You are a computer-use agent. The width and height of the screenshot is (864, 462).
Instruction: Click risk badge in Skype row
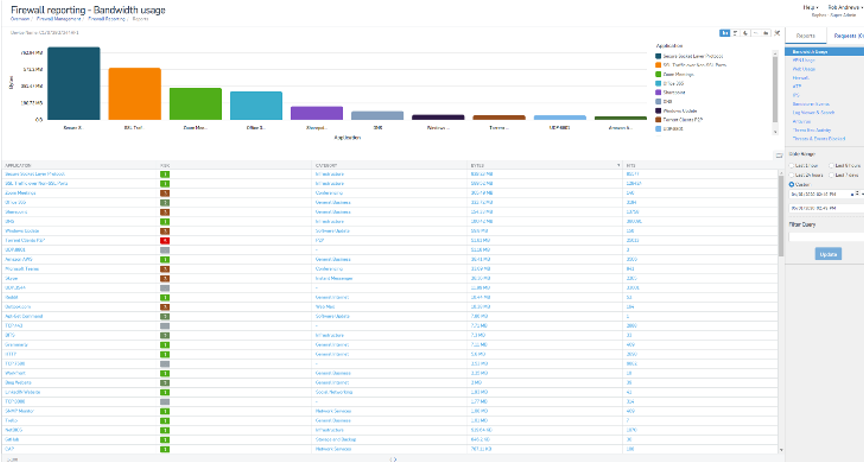(164, 278)
